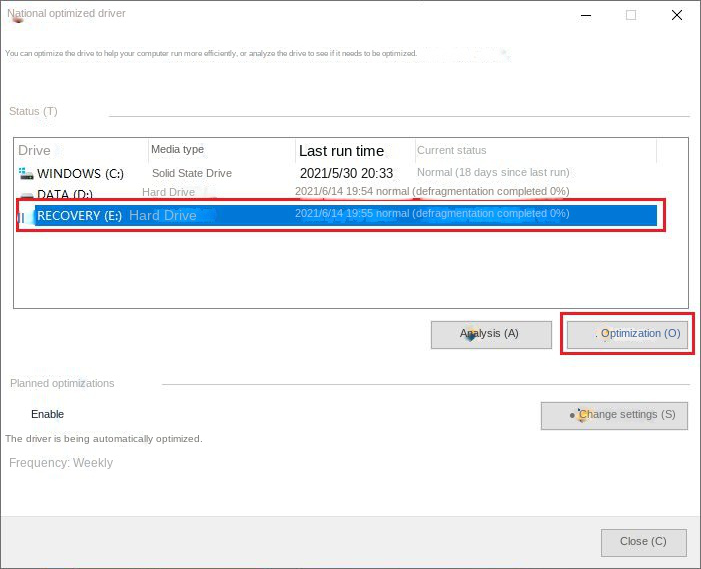Select the WINDOWS (C:) drive row
The height and width of the screenshot is (569, 701).
point(337,173)
